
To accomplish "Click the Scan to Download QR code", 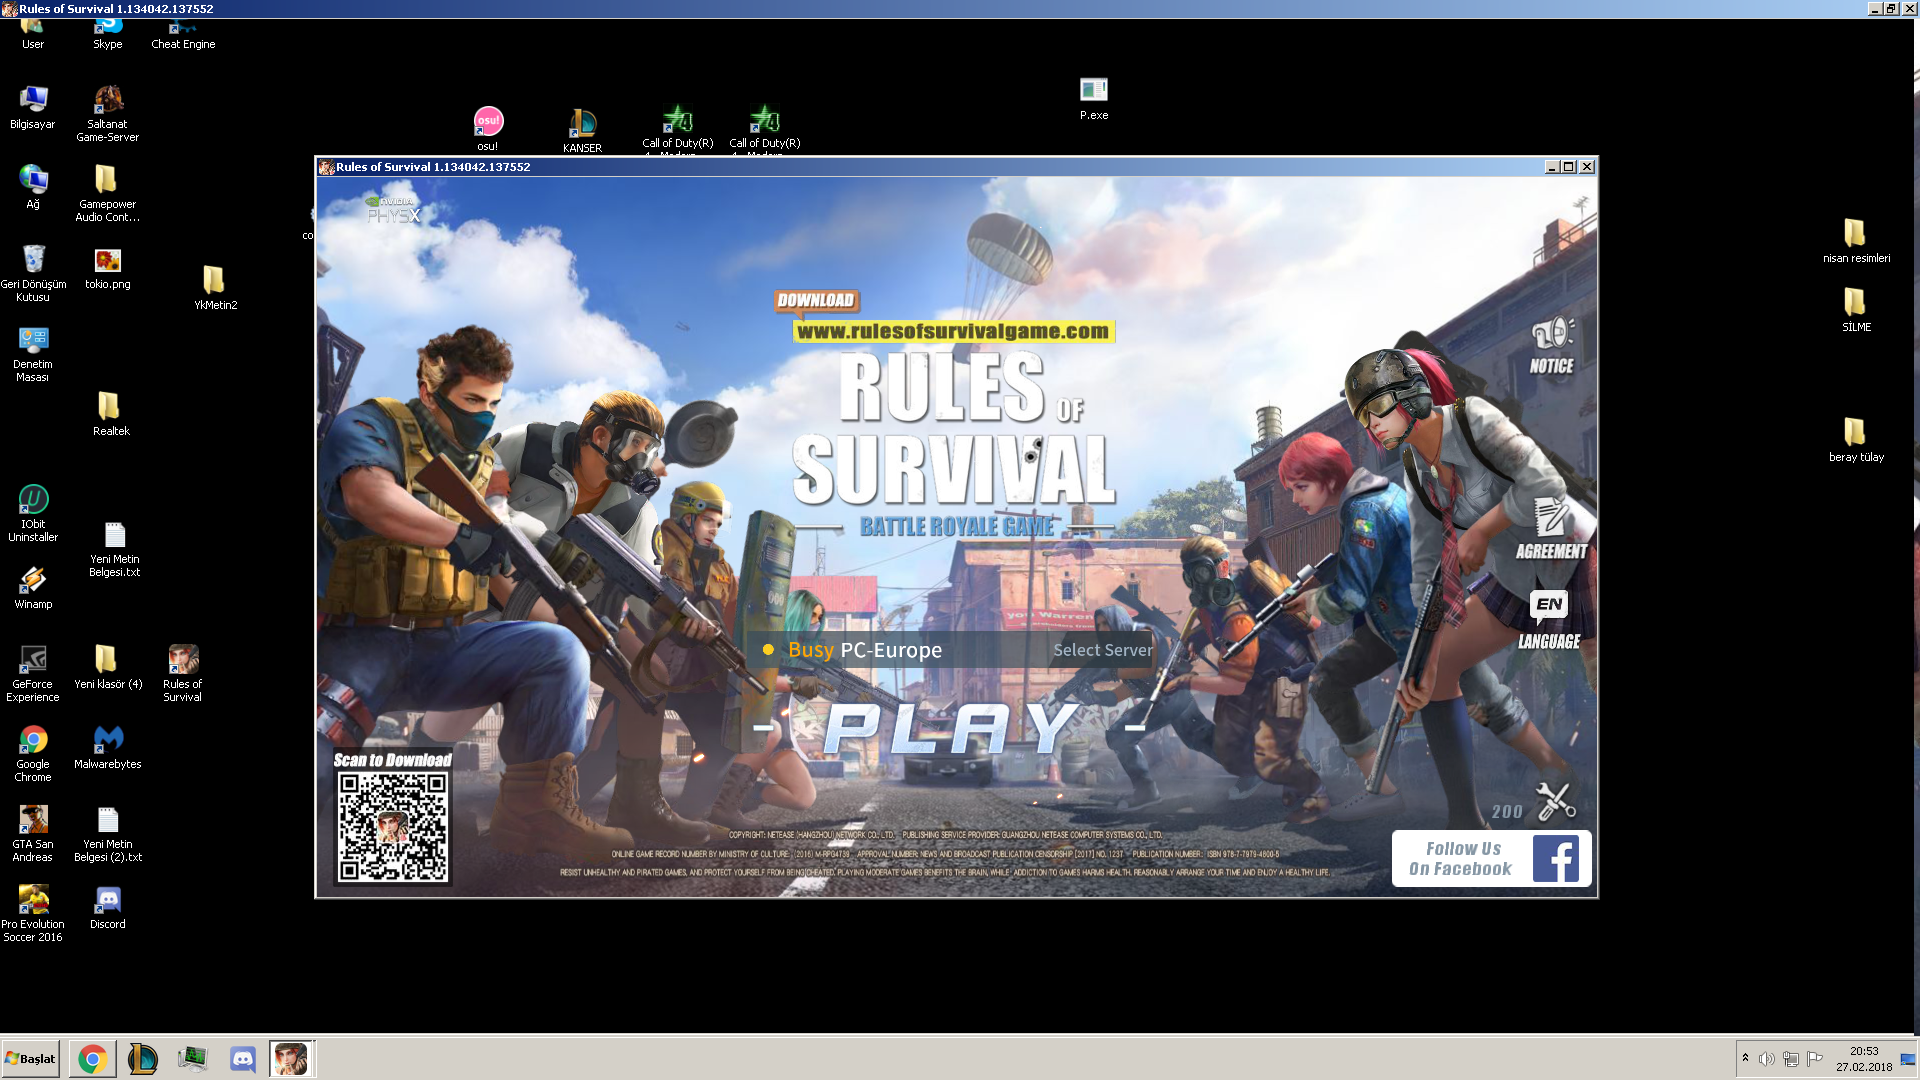I will [x=392, y=826].
